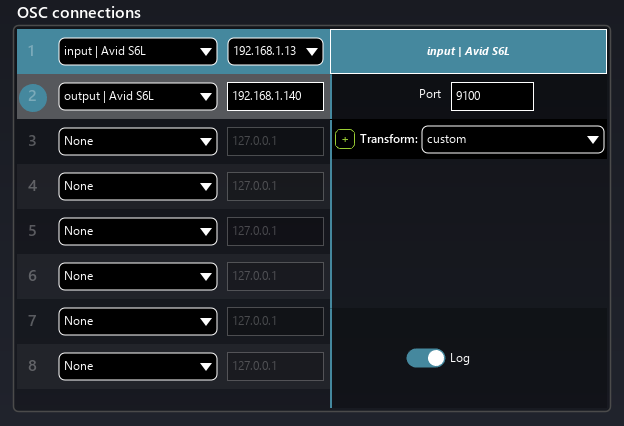Select connection row number 5
This screenshot has width=624, height=426.
32,231
